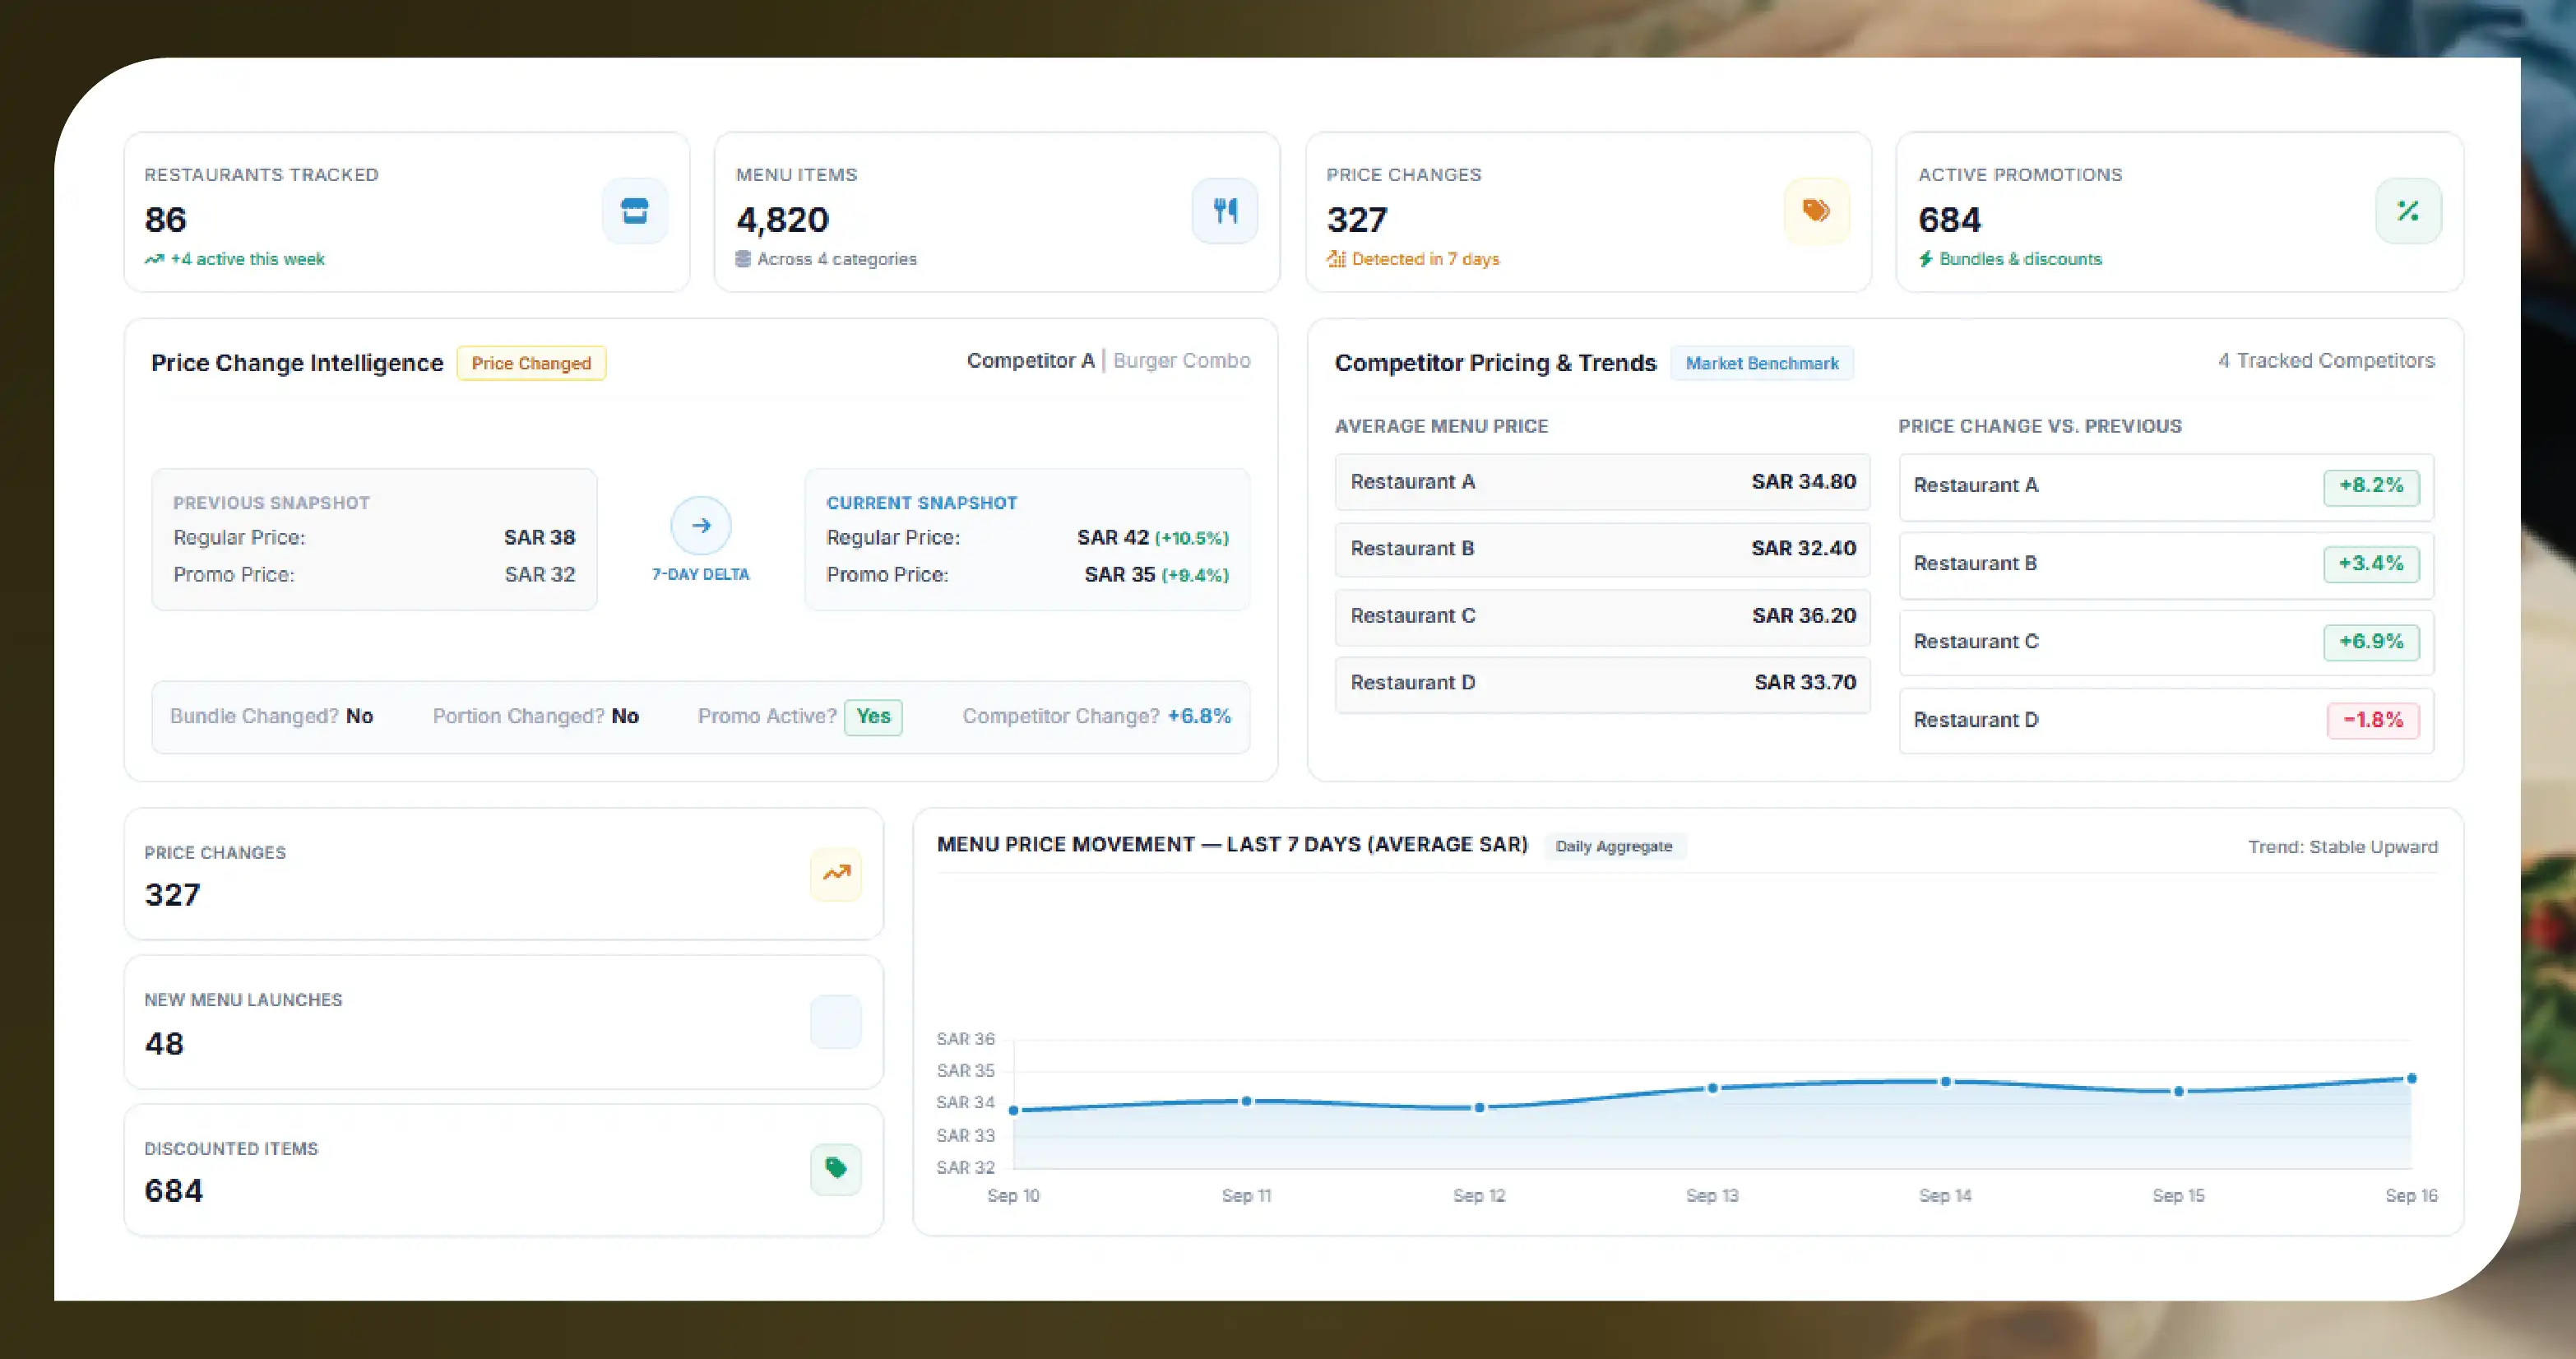This screenshot has width=2576, height=1359.
Task: Click the trend-up icon in lower Price Changes card
Action: click(x=836, y=874)
